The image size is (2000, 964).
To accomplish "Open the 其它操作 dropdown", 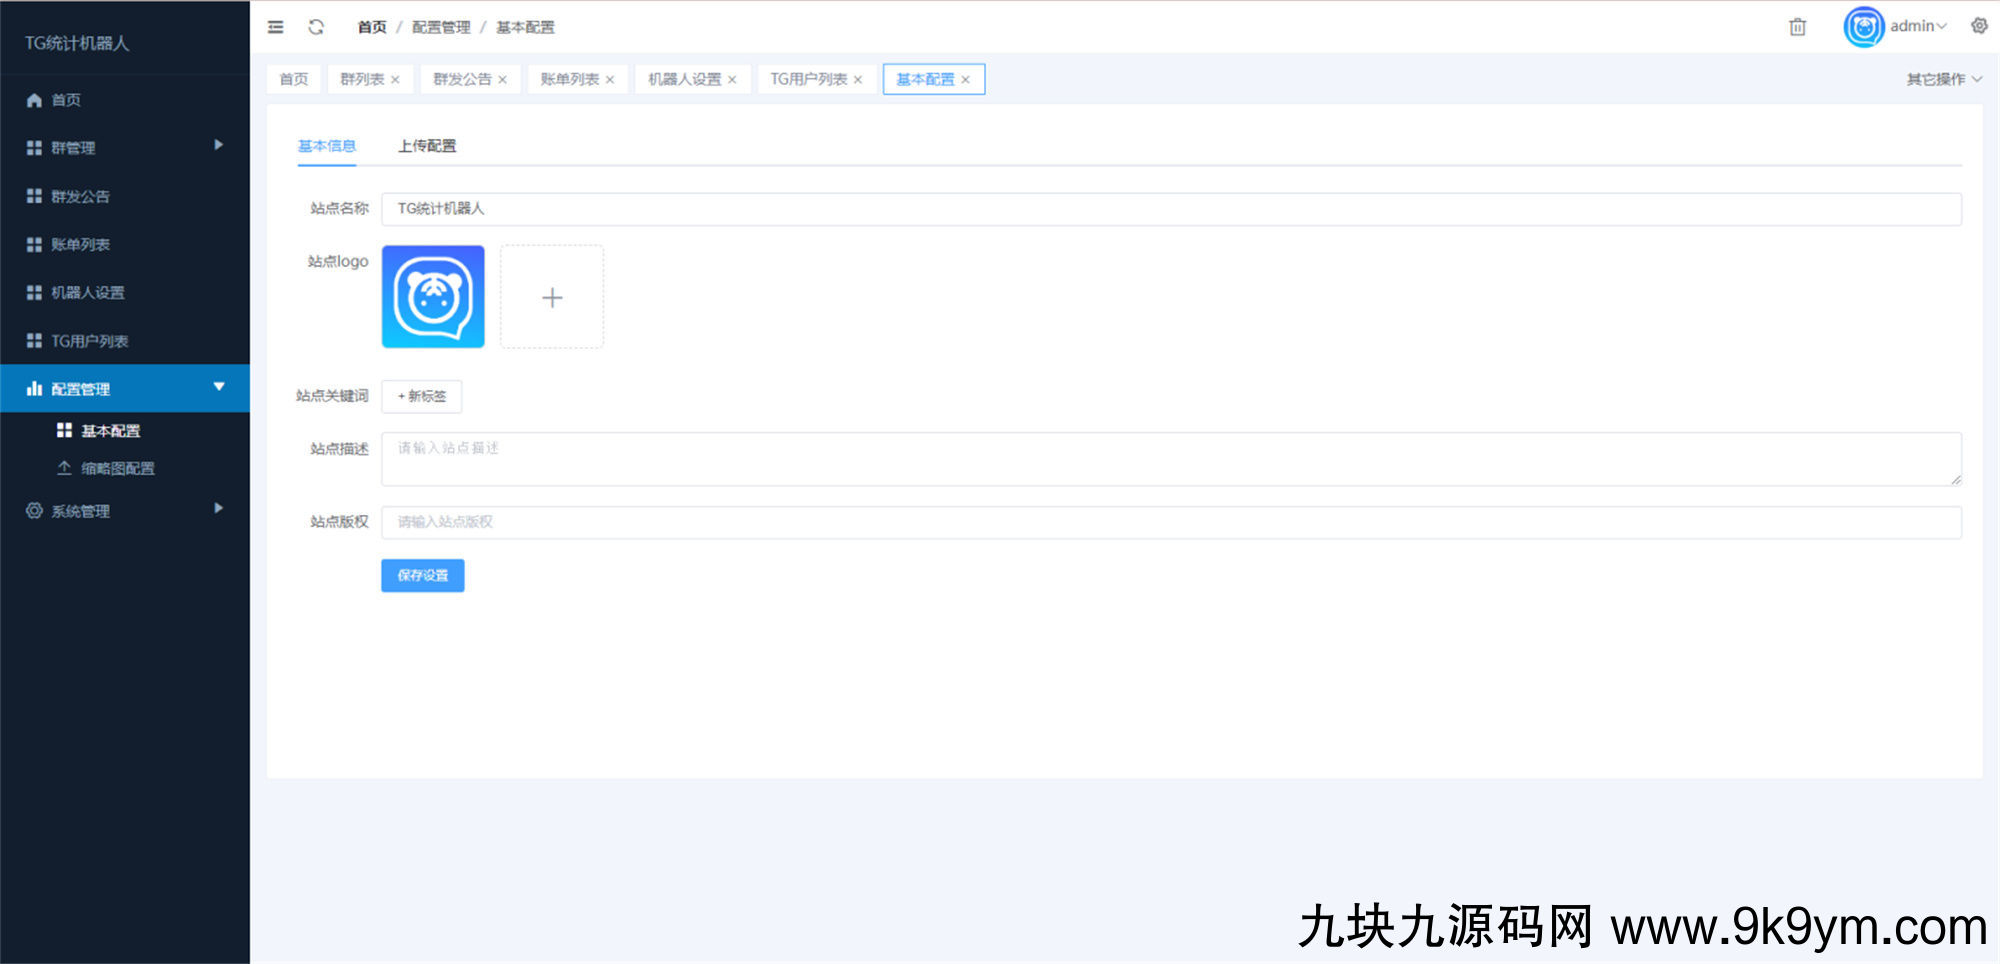I will [1943, 79].
